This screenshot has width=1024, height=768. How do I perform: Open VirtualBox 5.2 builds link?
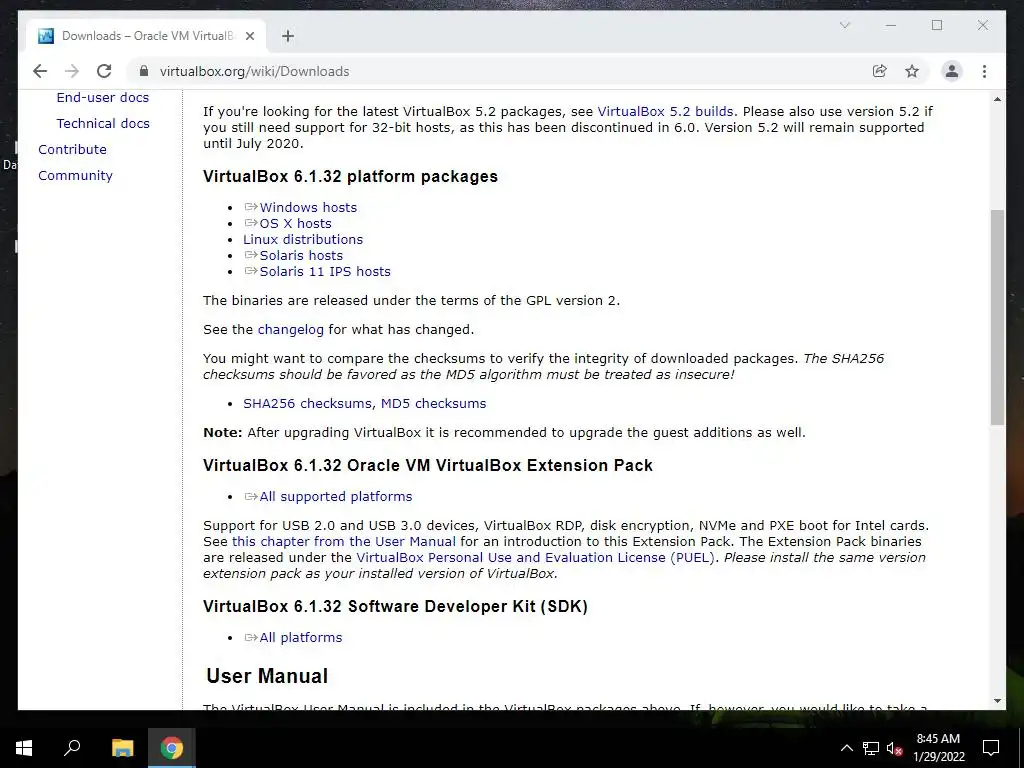pos(665,112)
